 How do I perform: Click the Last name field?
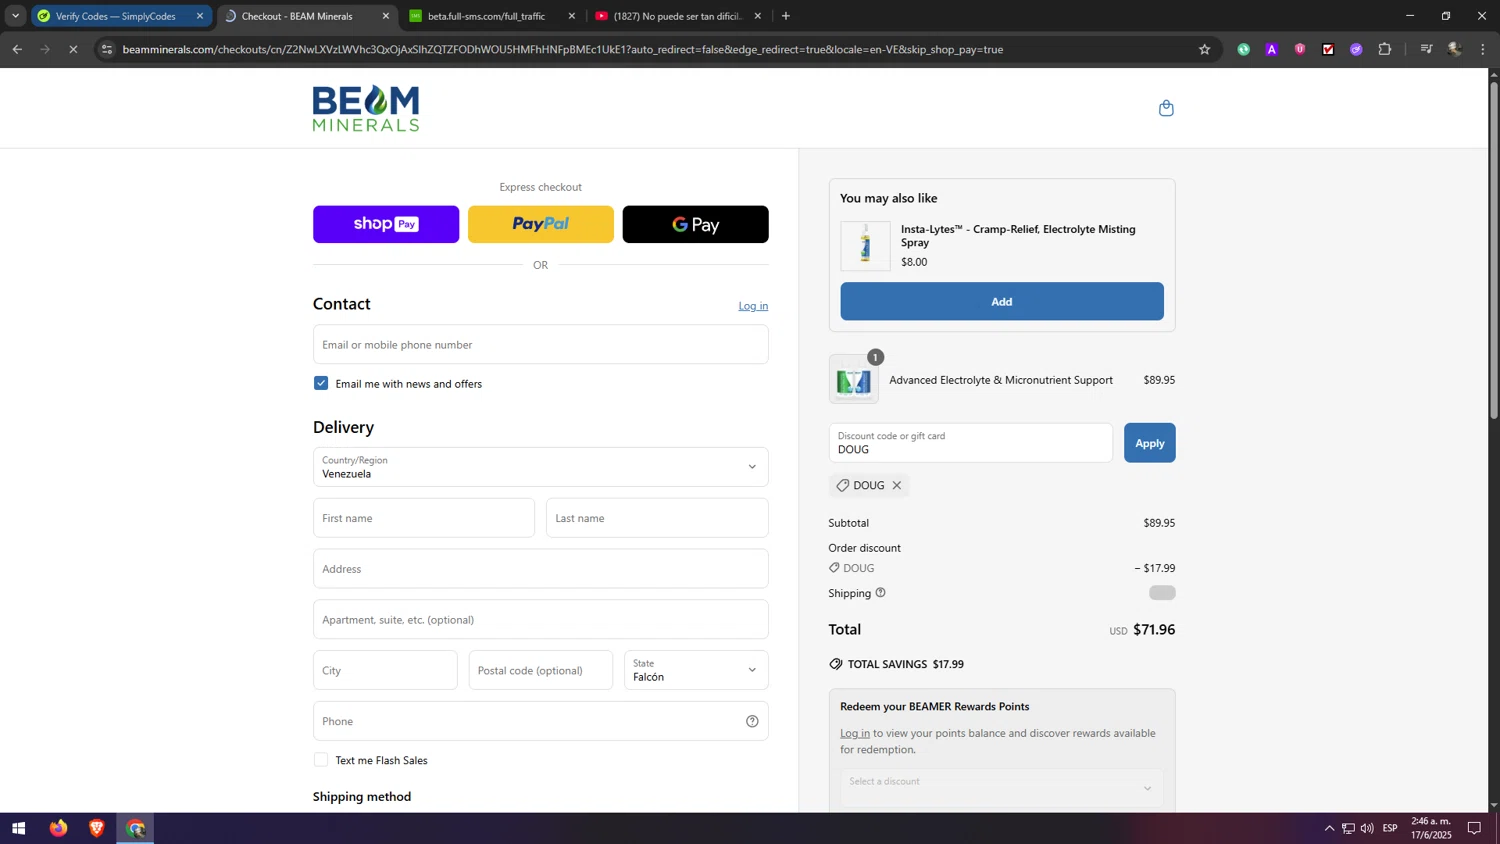pyautogui.click(x=657, y=518)
